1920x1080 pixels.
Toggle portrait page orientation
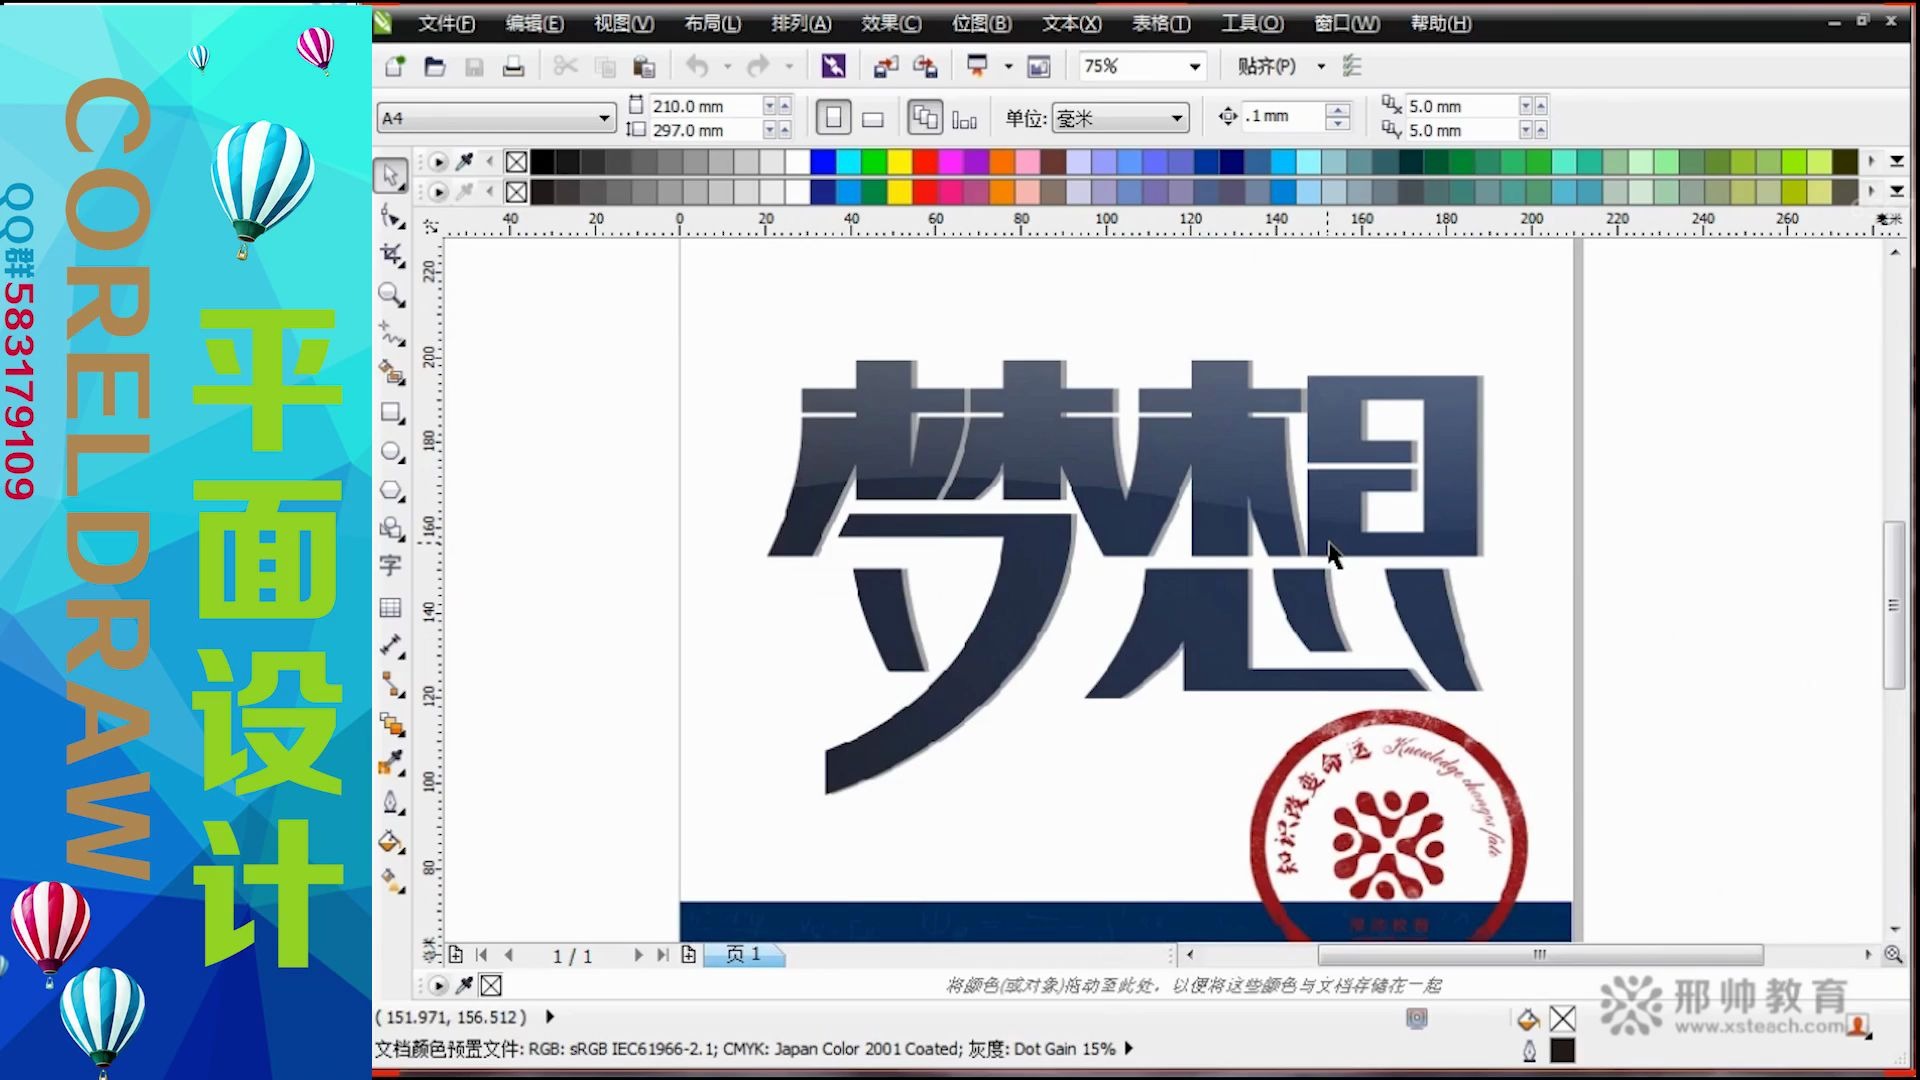click(834, 116)
